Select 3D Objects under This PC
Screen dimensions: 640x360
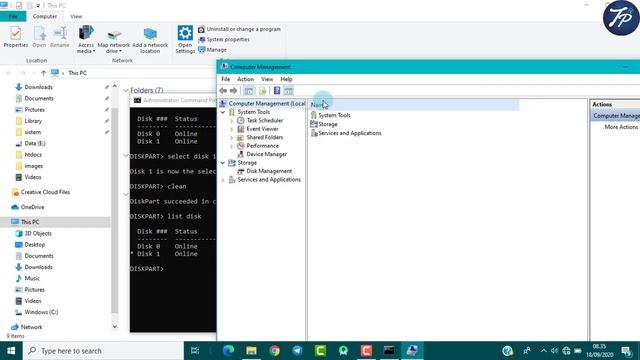coord(38,233)
